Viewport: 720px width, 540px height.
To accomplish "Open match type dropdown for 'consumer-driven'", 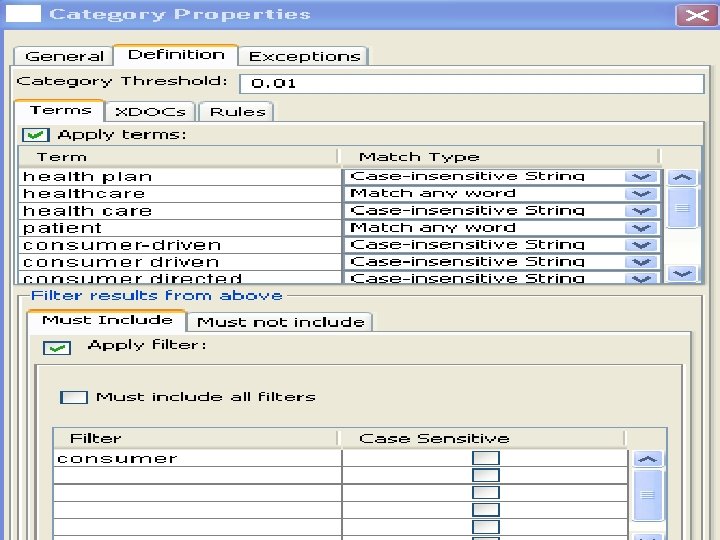I will 641,245.
